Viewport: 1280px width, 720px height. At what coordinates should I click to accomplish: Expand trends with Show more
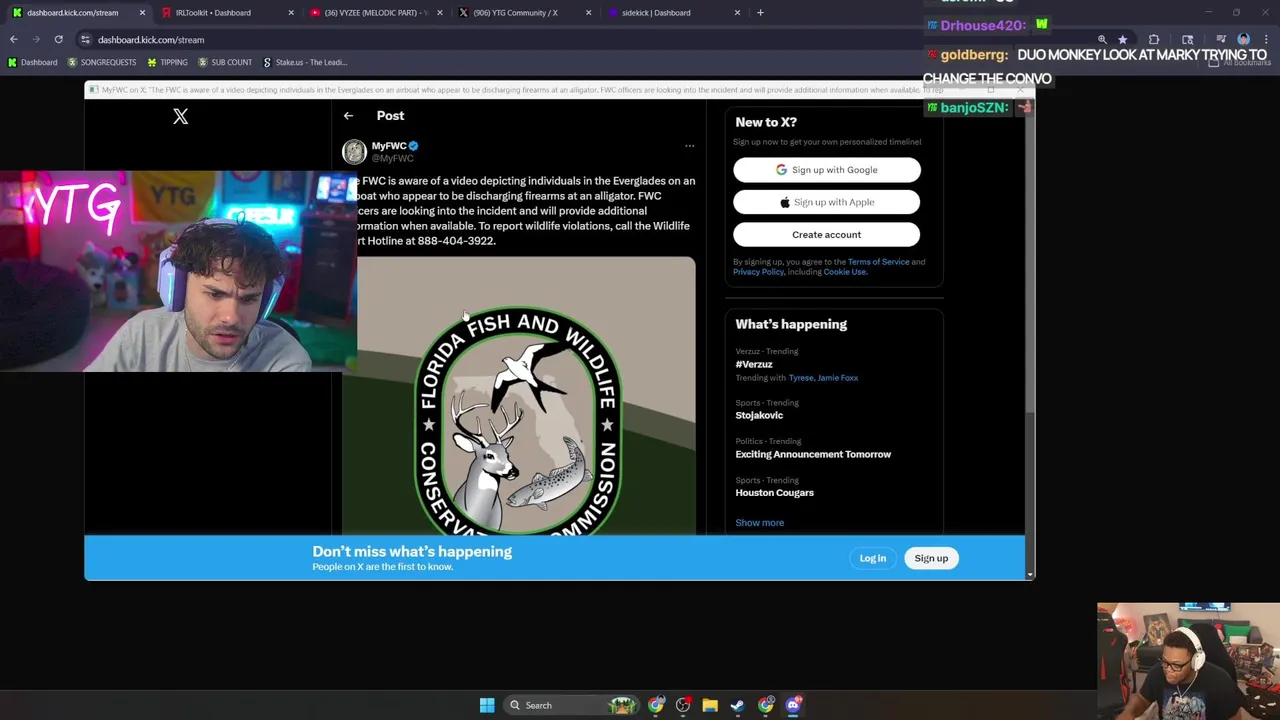coord(759,523)
